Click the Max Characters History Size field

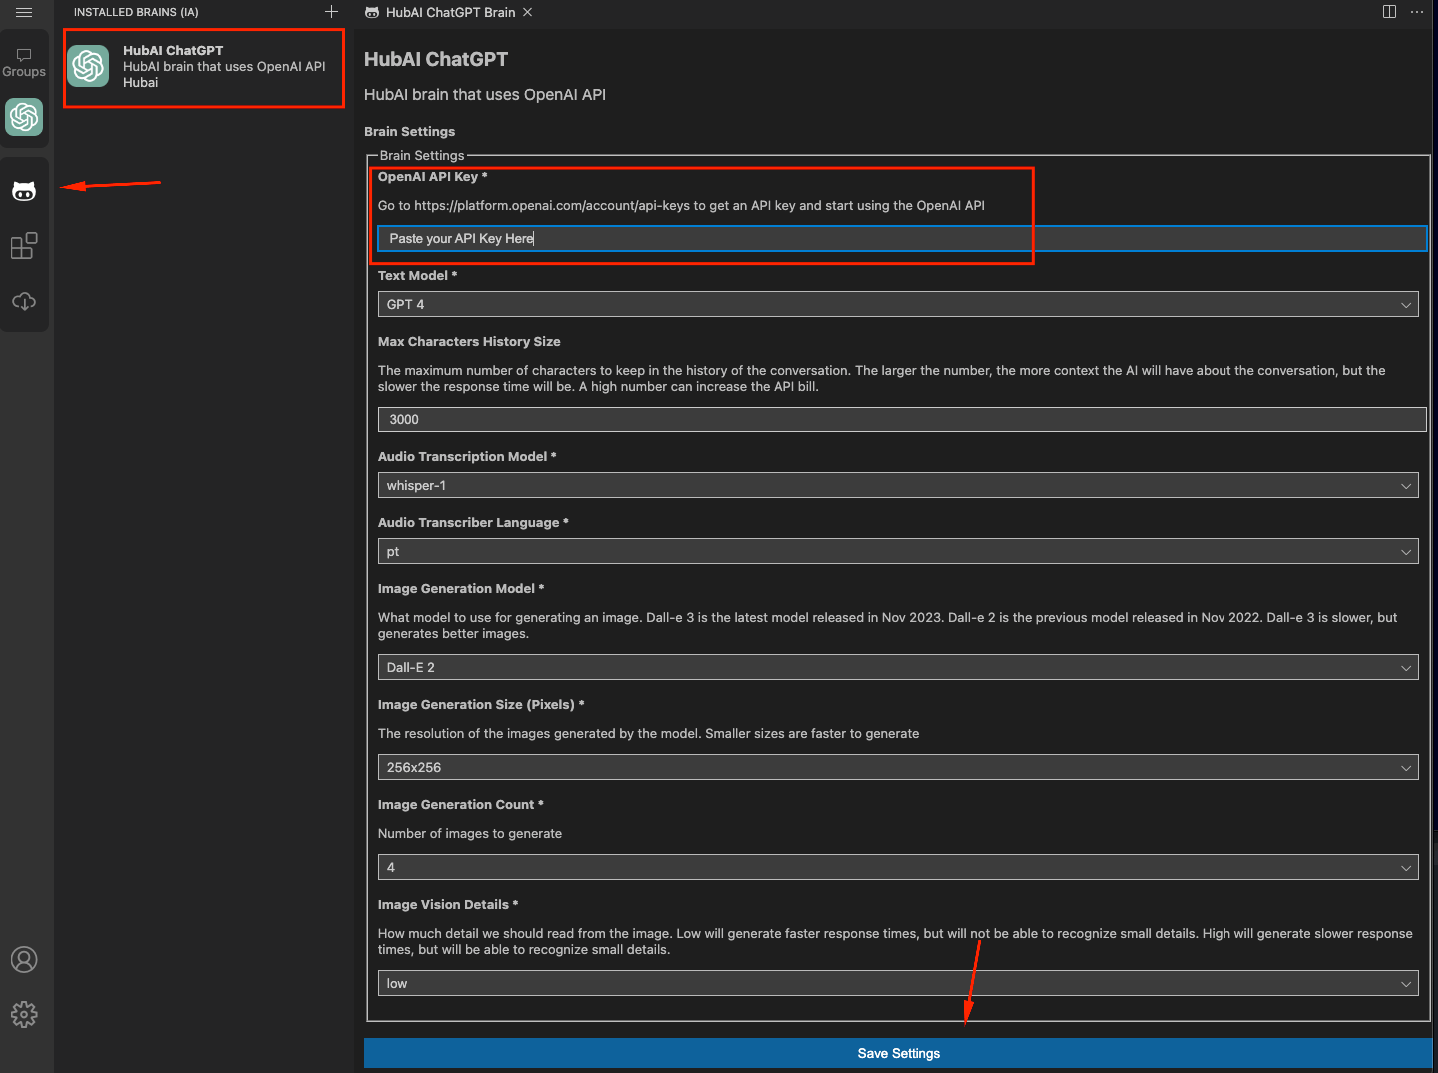pyautogui.click(x=902, y=420)
